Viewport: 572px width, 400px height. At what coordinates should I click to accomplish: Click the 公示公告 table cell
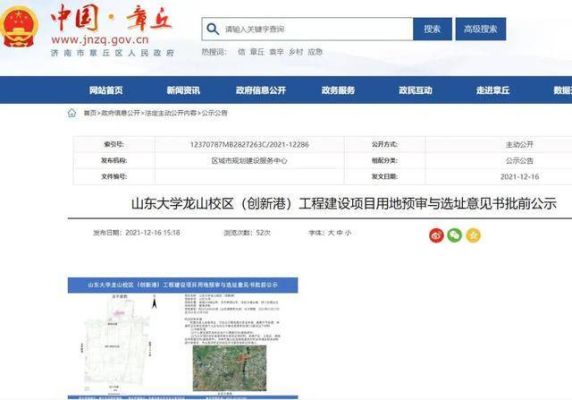coord(519,160)
